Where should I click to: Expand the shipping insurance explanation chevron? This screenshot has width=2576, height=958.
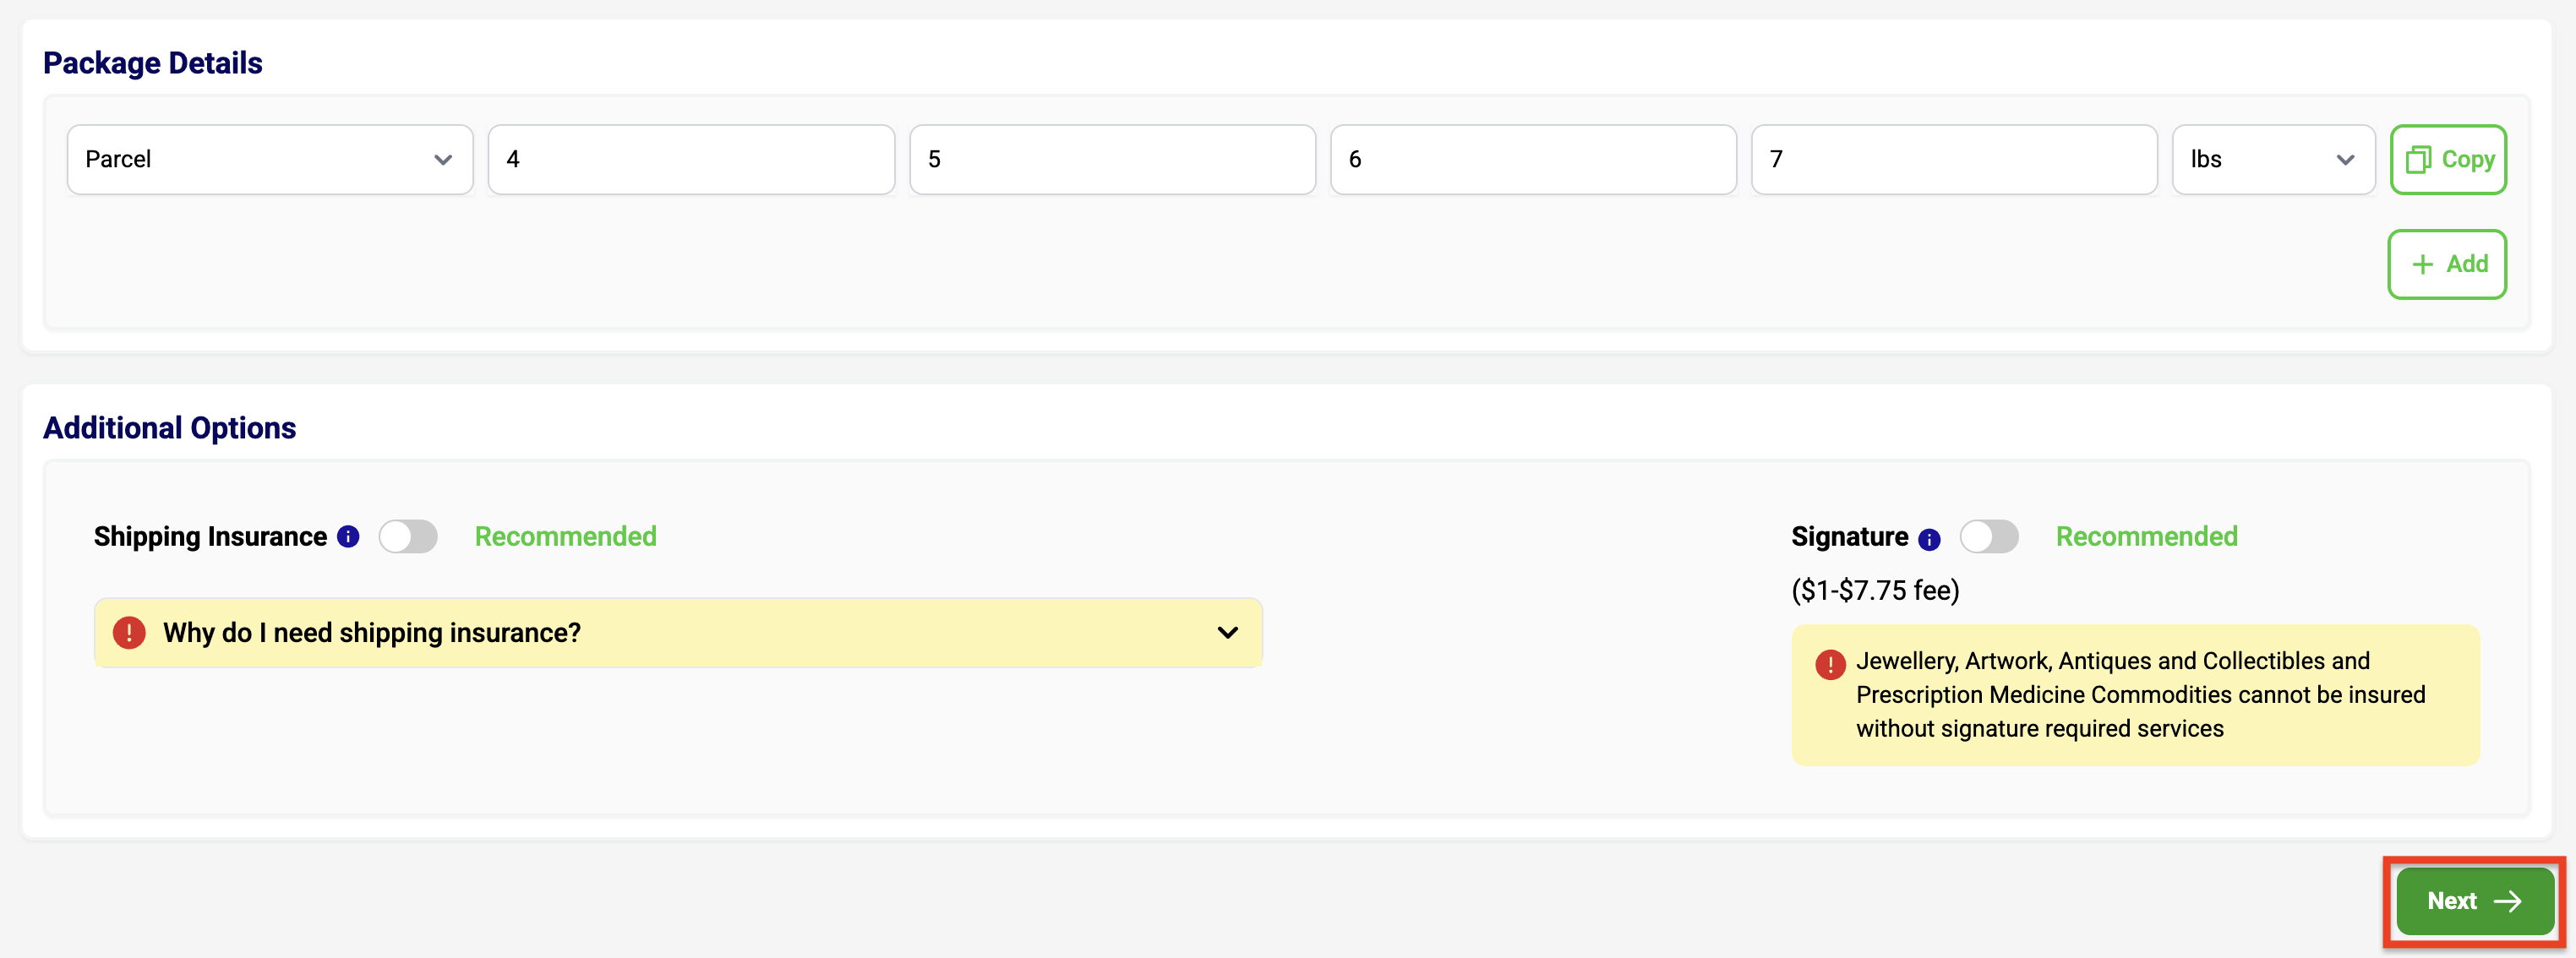(x=1227, y=633)
